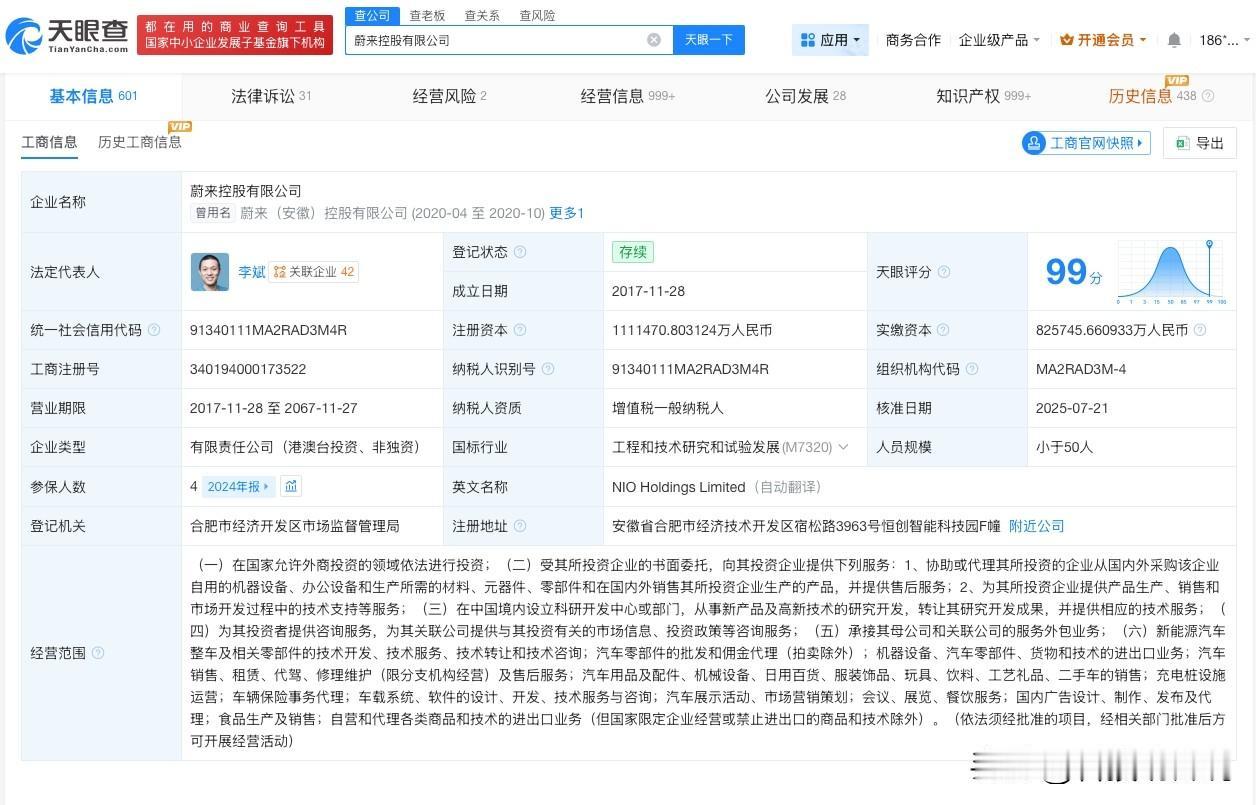Open the 应用 apps dropdown
Image resolution: width=1256 pixels, height=805 pixels.
pos(831,40)
